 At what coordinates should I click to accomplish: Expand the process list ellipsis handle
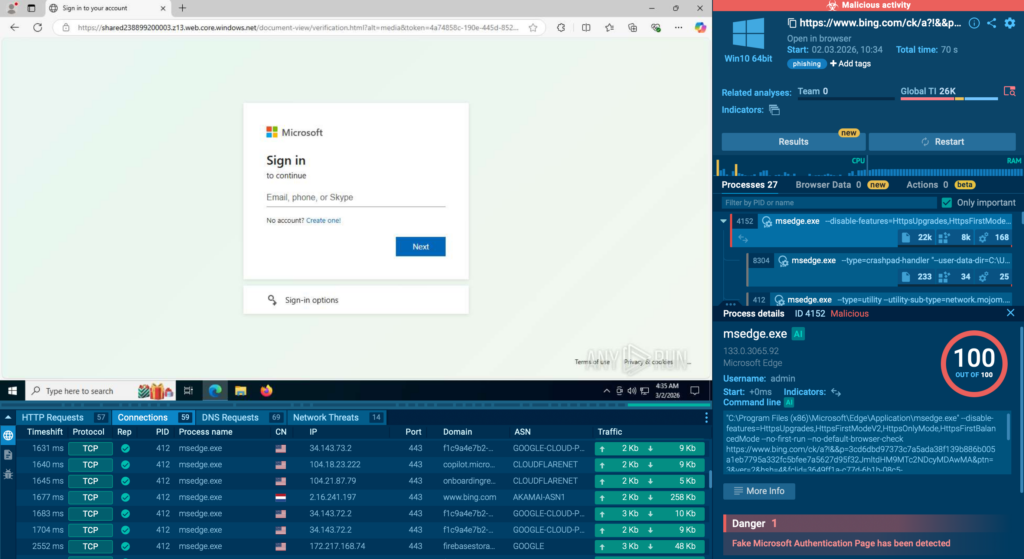click(x=730, y=304)
